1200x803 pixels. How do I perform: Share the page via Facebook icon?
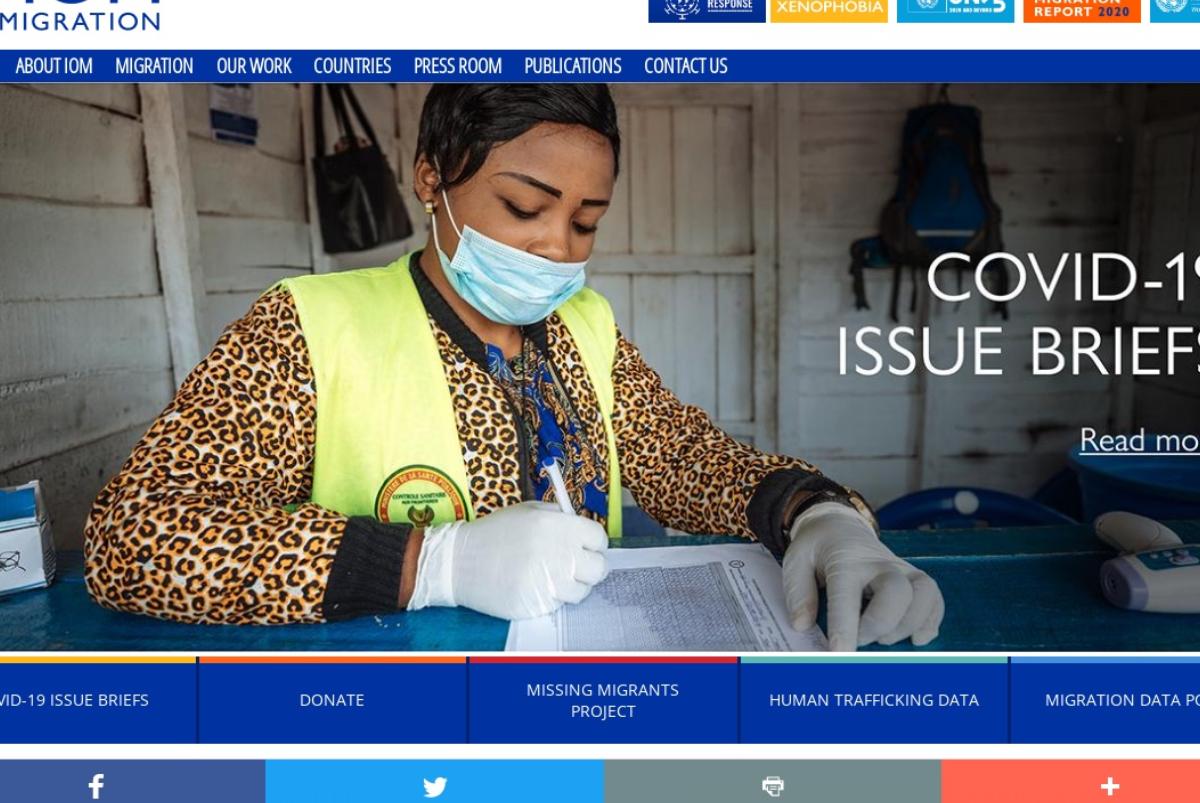[x=95, y=786]
